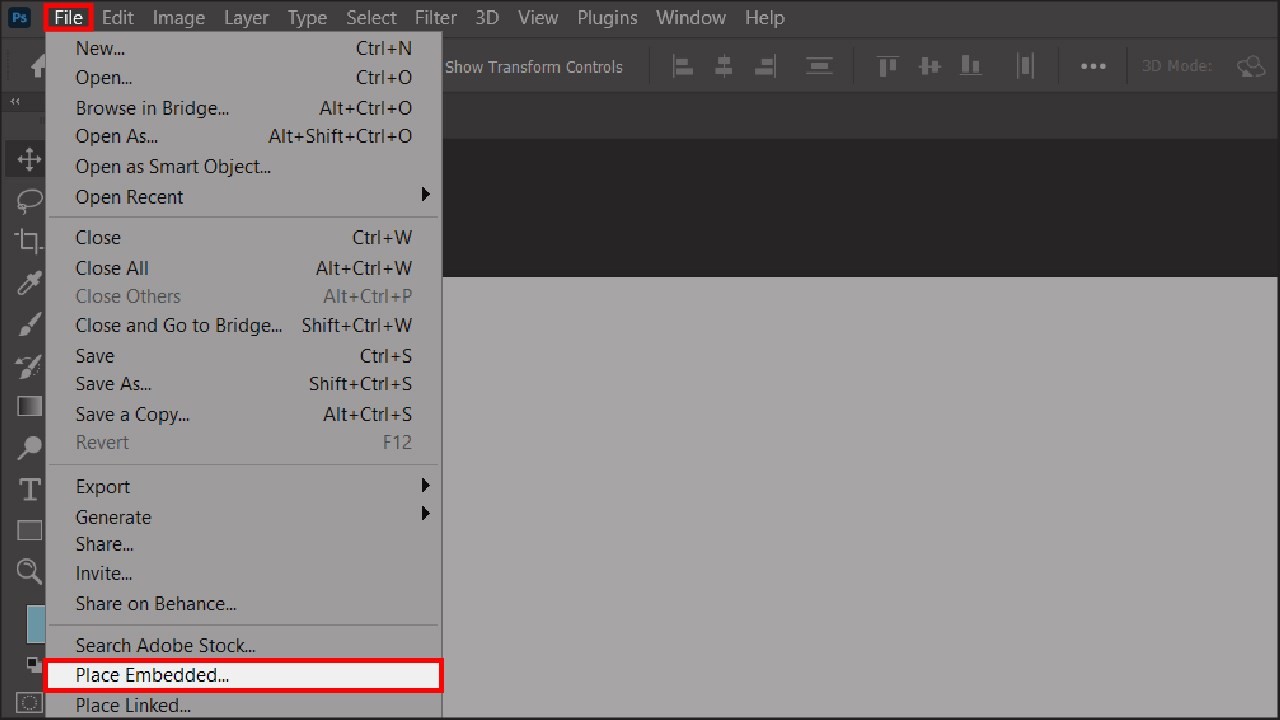Activate the Crop tool
The image size is (1280, 720).
(27, 240)
